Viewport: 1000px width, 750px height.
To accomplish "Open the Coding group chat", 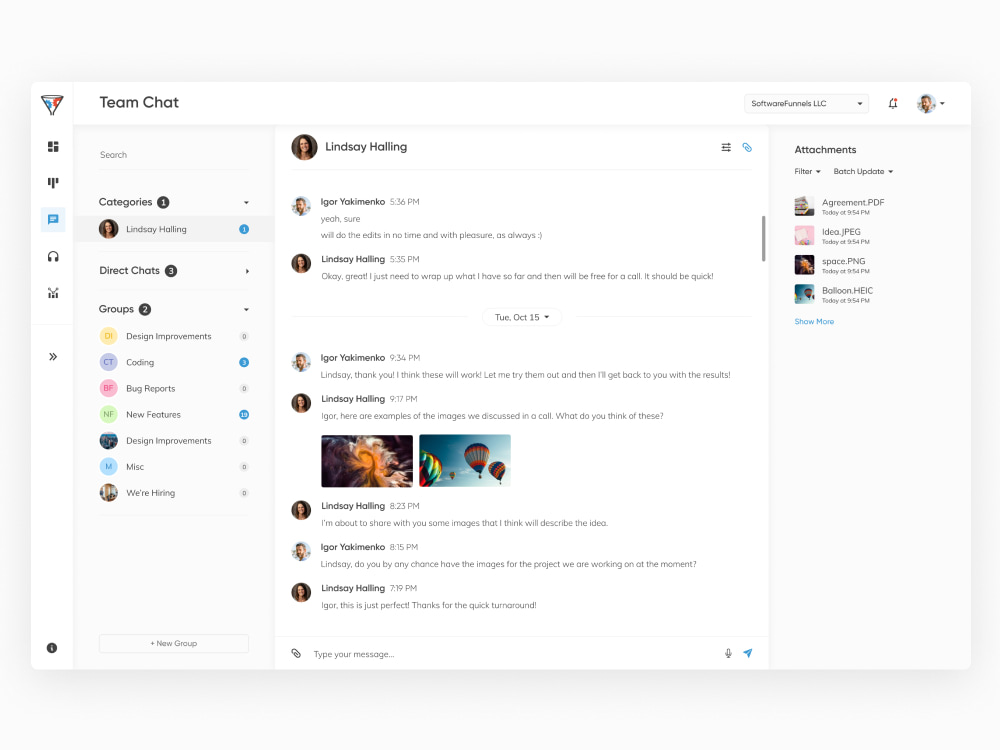I will 174,362.
